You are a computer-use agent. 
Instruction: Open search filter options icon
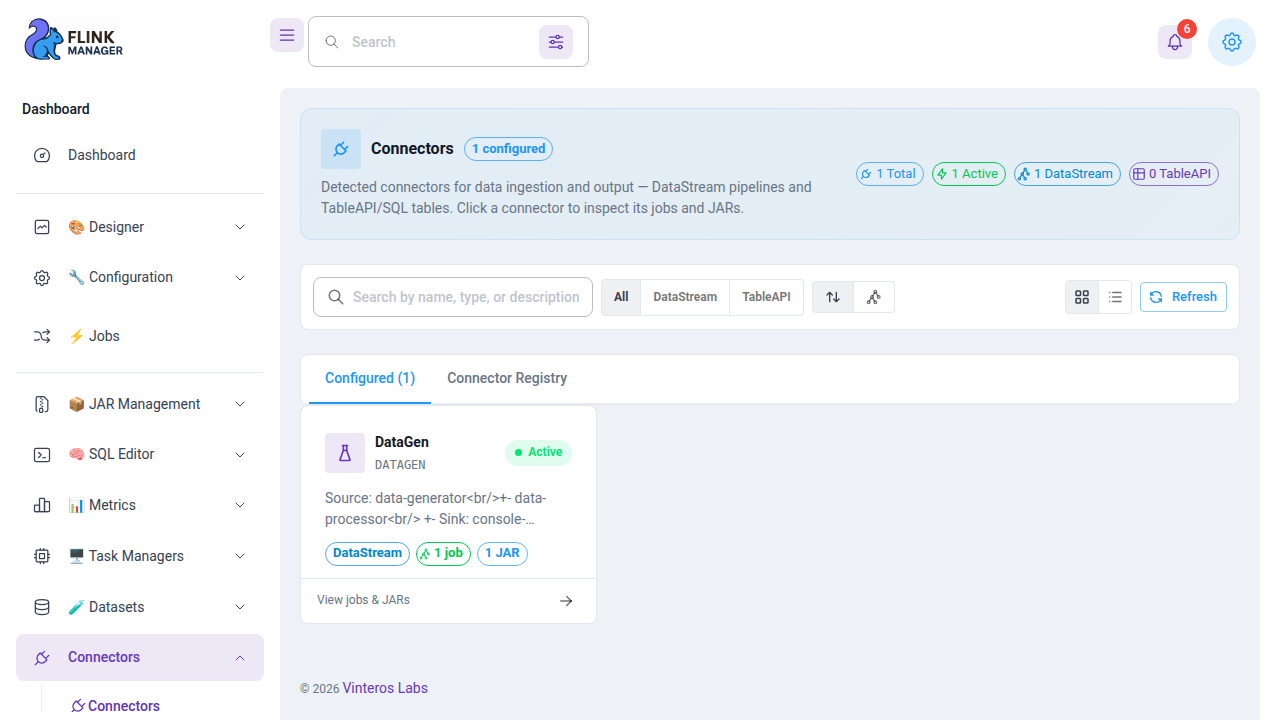[556, 42]
